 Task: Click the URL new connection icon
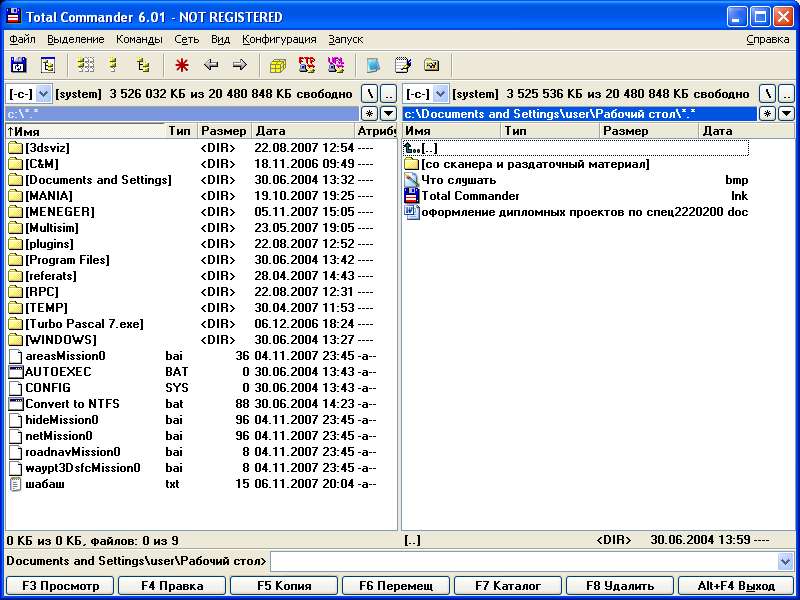point(336,65)
